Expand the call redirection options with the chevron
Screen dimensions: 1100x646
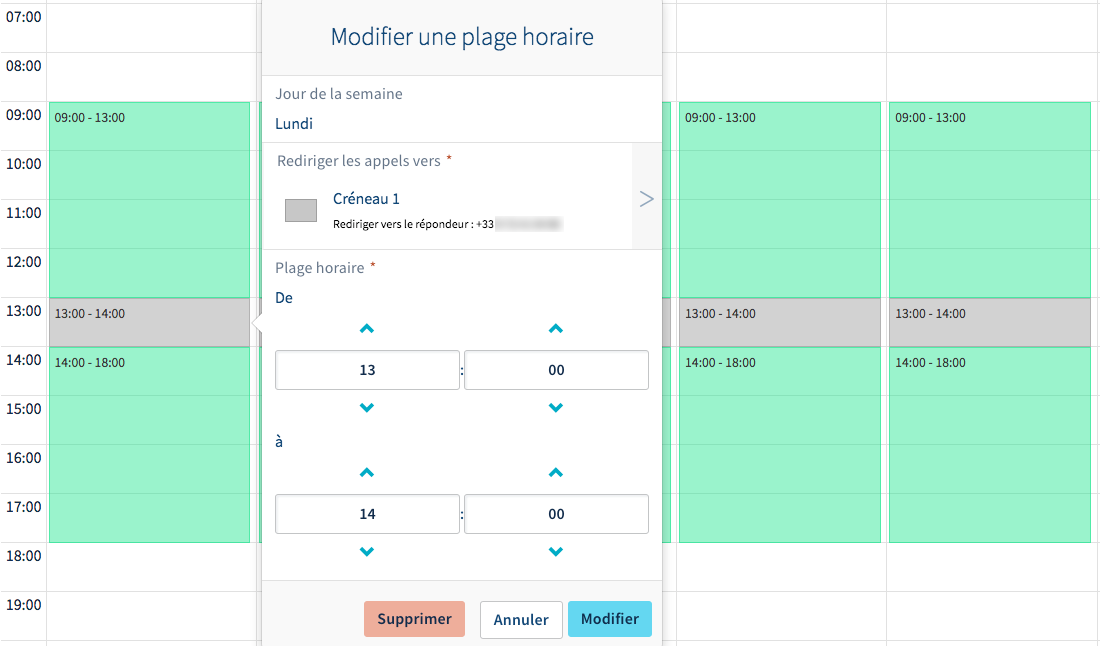click(646, 198)
